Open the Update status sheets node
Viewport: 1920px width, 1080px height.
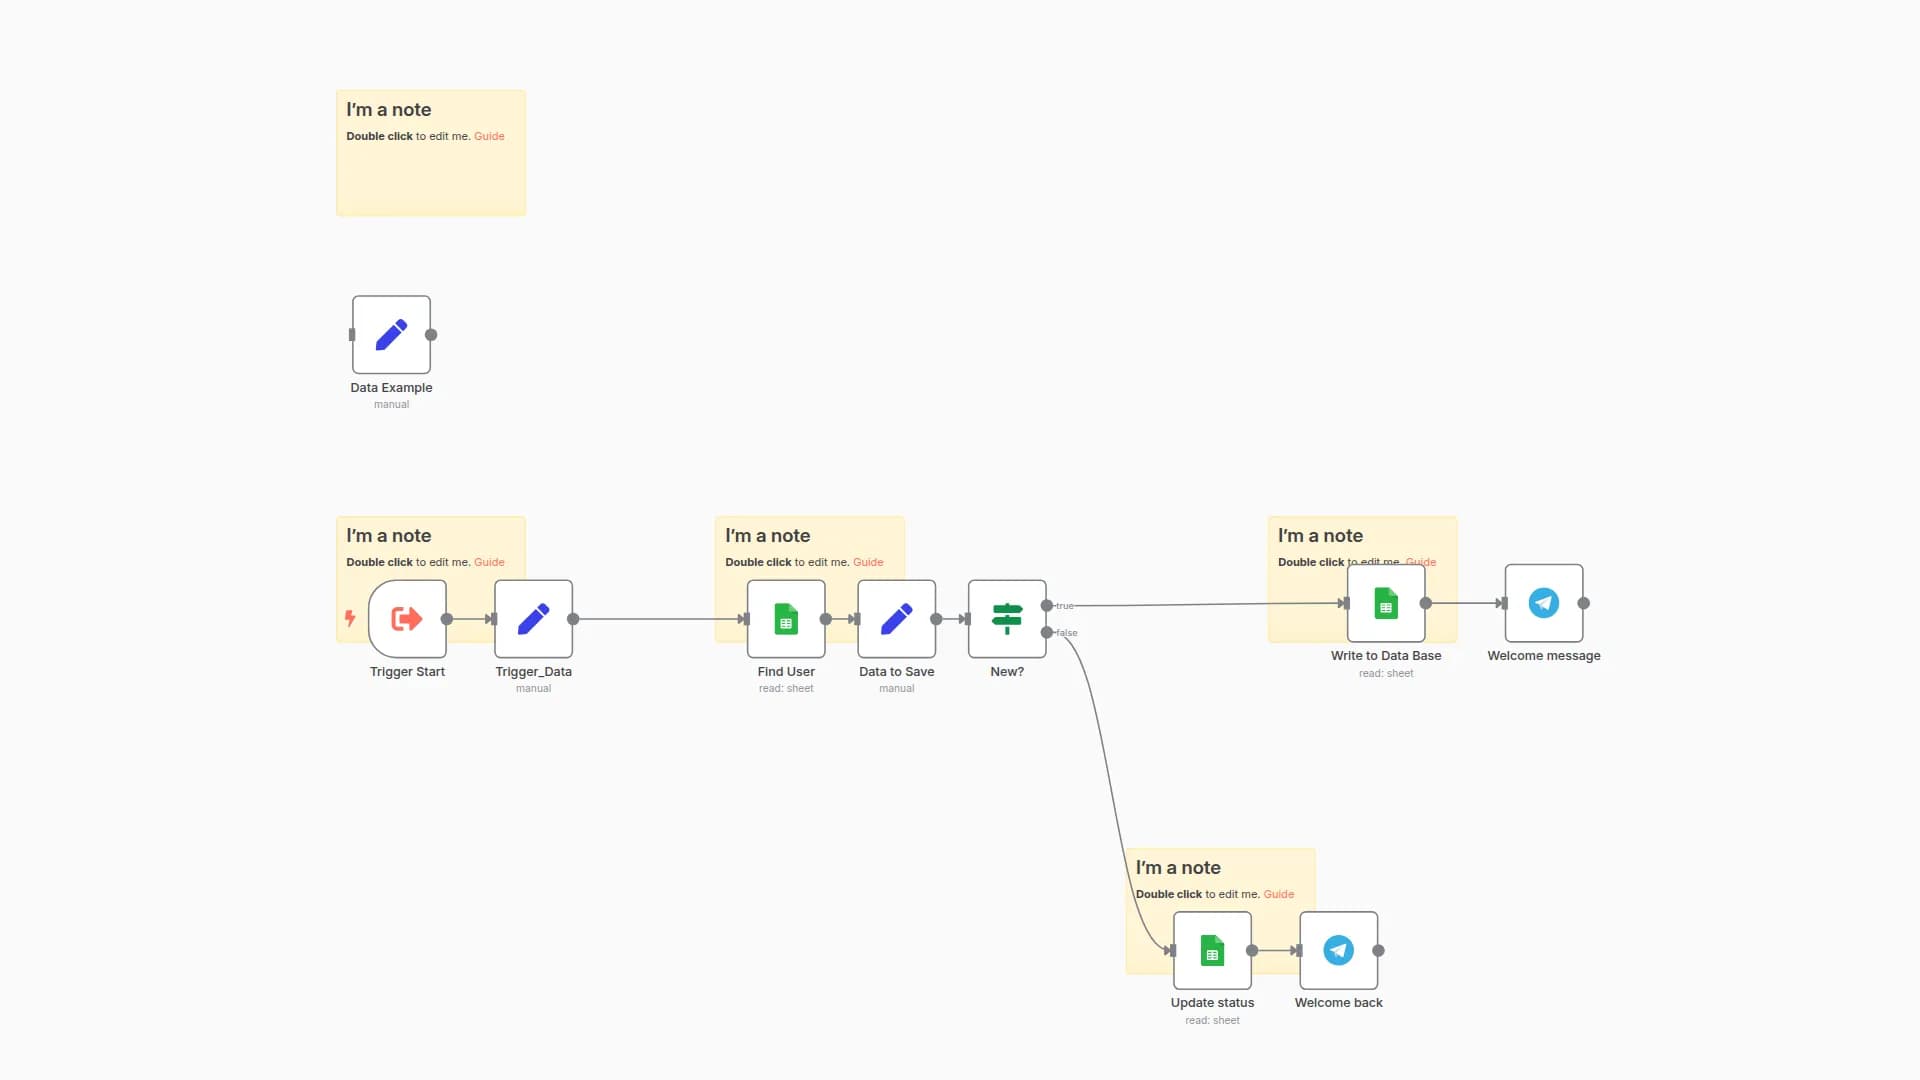coord(1212,950)
